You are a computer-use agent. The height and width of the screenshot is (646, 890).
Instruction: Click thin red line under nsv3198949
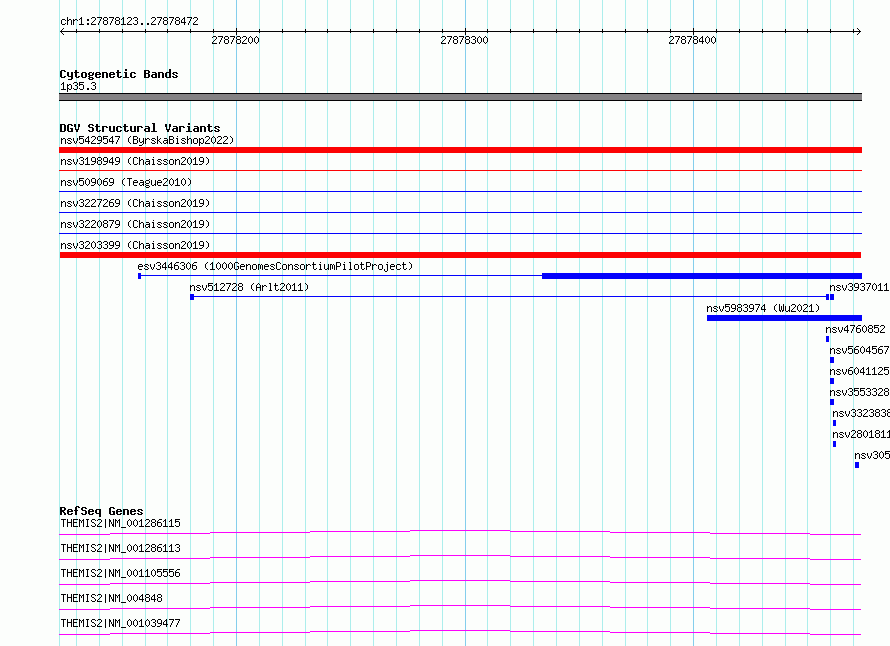click(x=460, y=170)
